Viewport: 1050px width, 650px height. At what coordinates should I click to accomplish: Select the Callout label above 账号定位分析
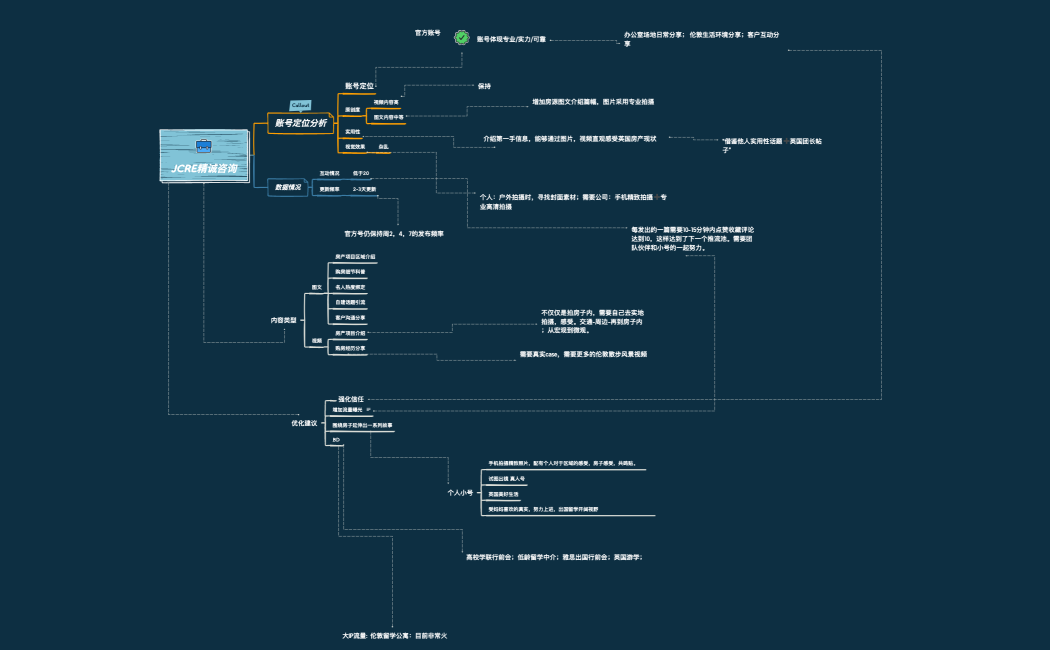300,104
